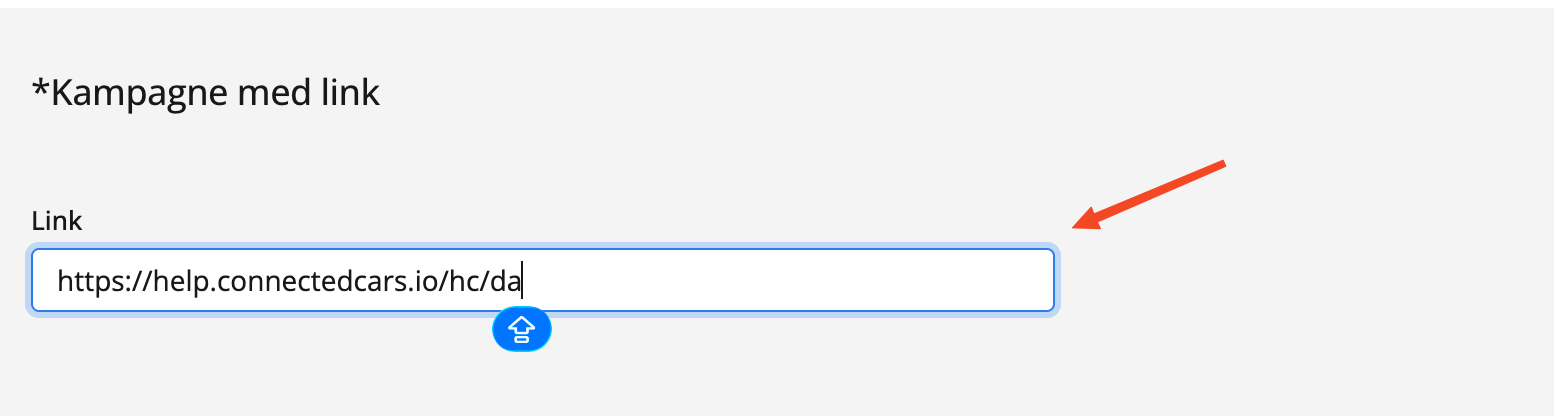The height and width of the screenshot is (416, 1554).
Task: Click the upward arrow glyph in the blue badge
Action: [x=521, y=325]
